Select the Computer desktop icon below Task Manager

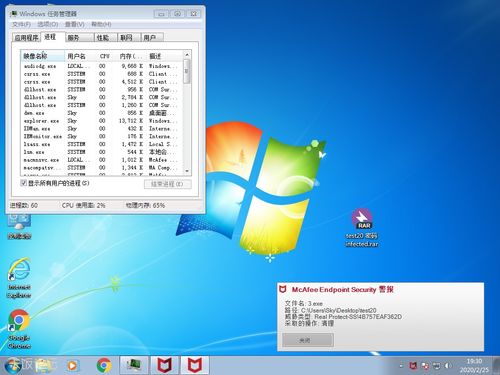[19, 226]
